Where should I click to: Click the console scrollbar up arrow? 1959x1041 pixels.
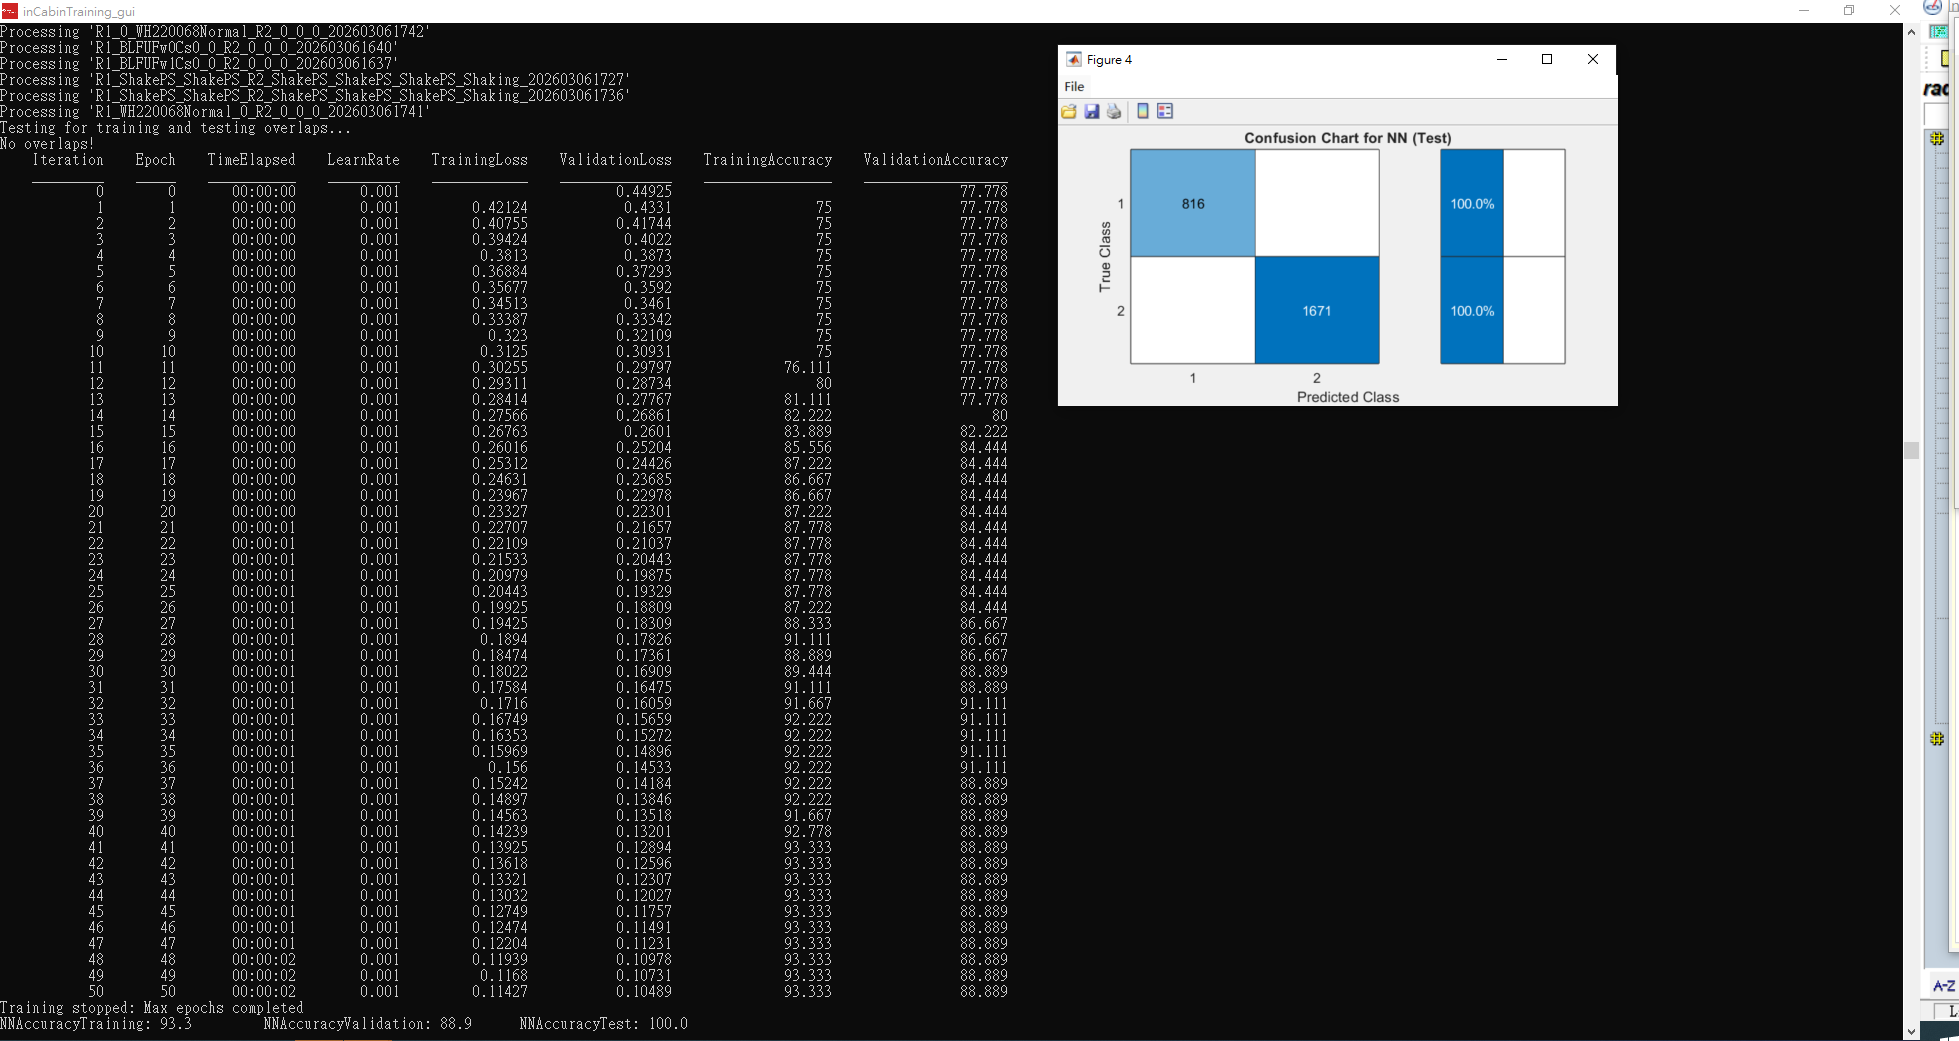[x=1911, y=32]
